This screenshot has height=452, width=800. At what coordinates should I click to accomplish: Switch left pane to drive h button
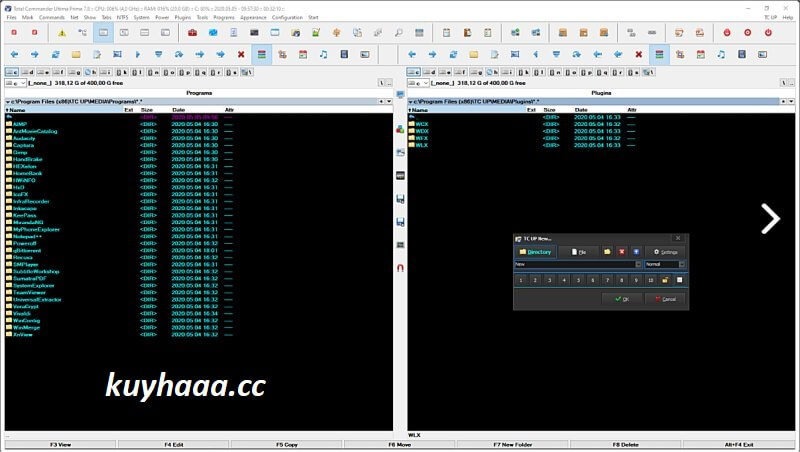(x=90, y=72)
